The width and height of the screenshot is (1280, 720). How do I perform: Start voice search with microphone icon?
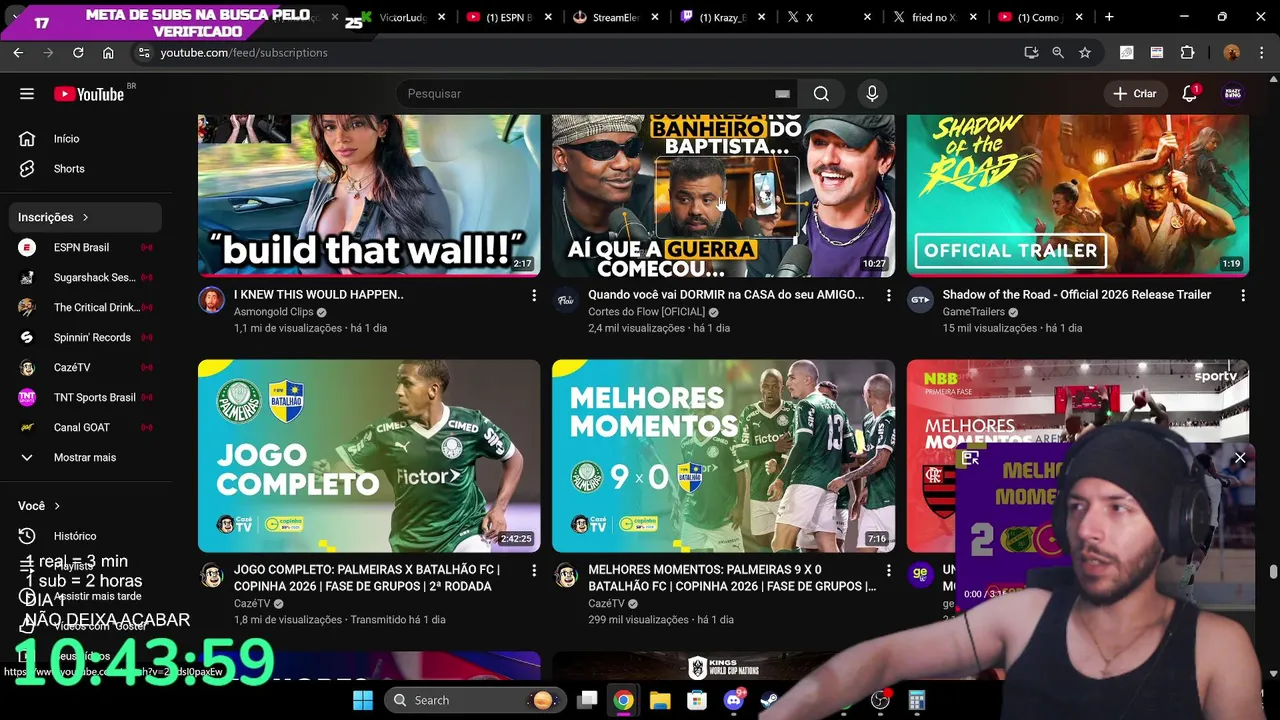[872, 94]
